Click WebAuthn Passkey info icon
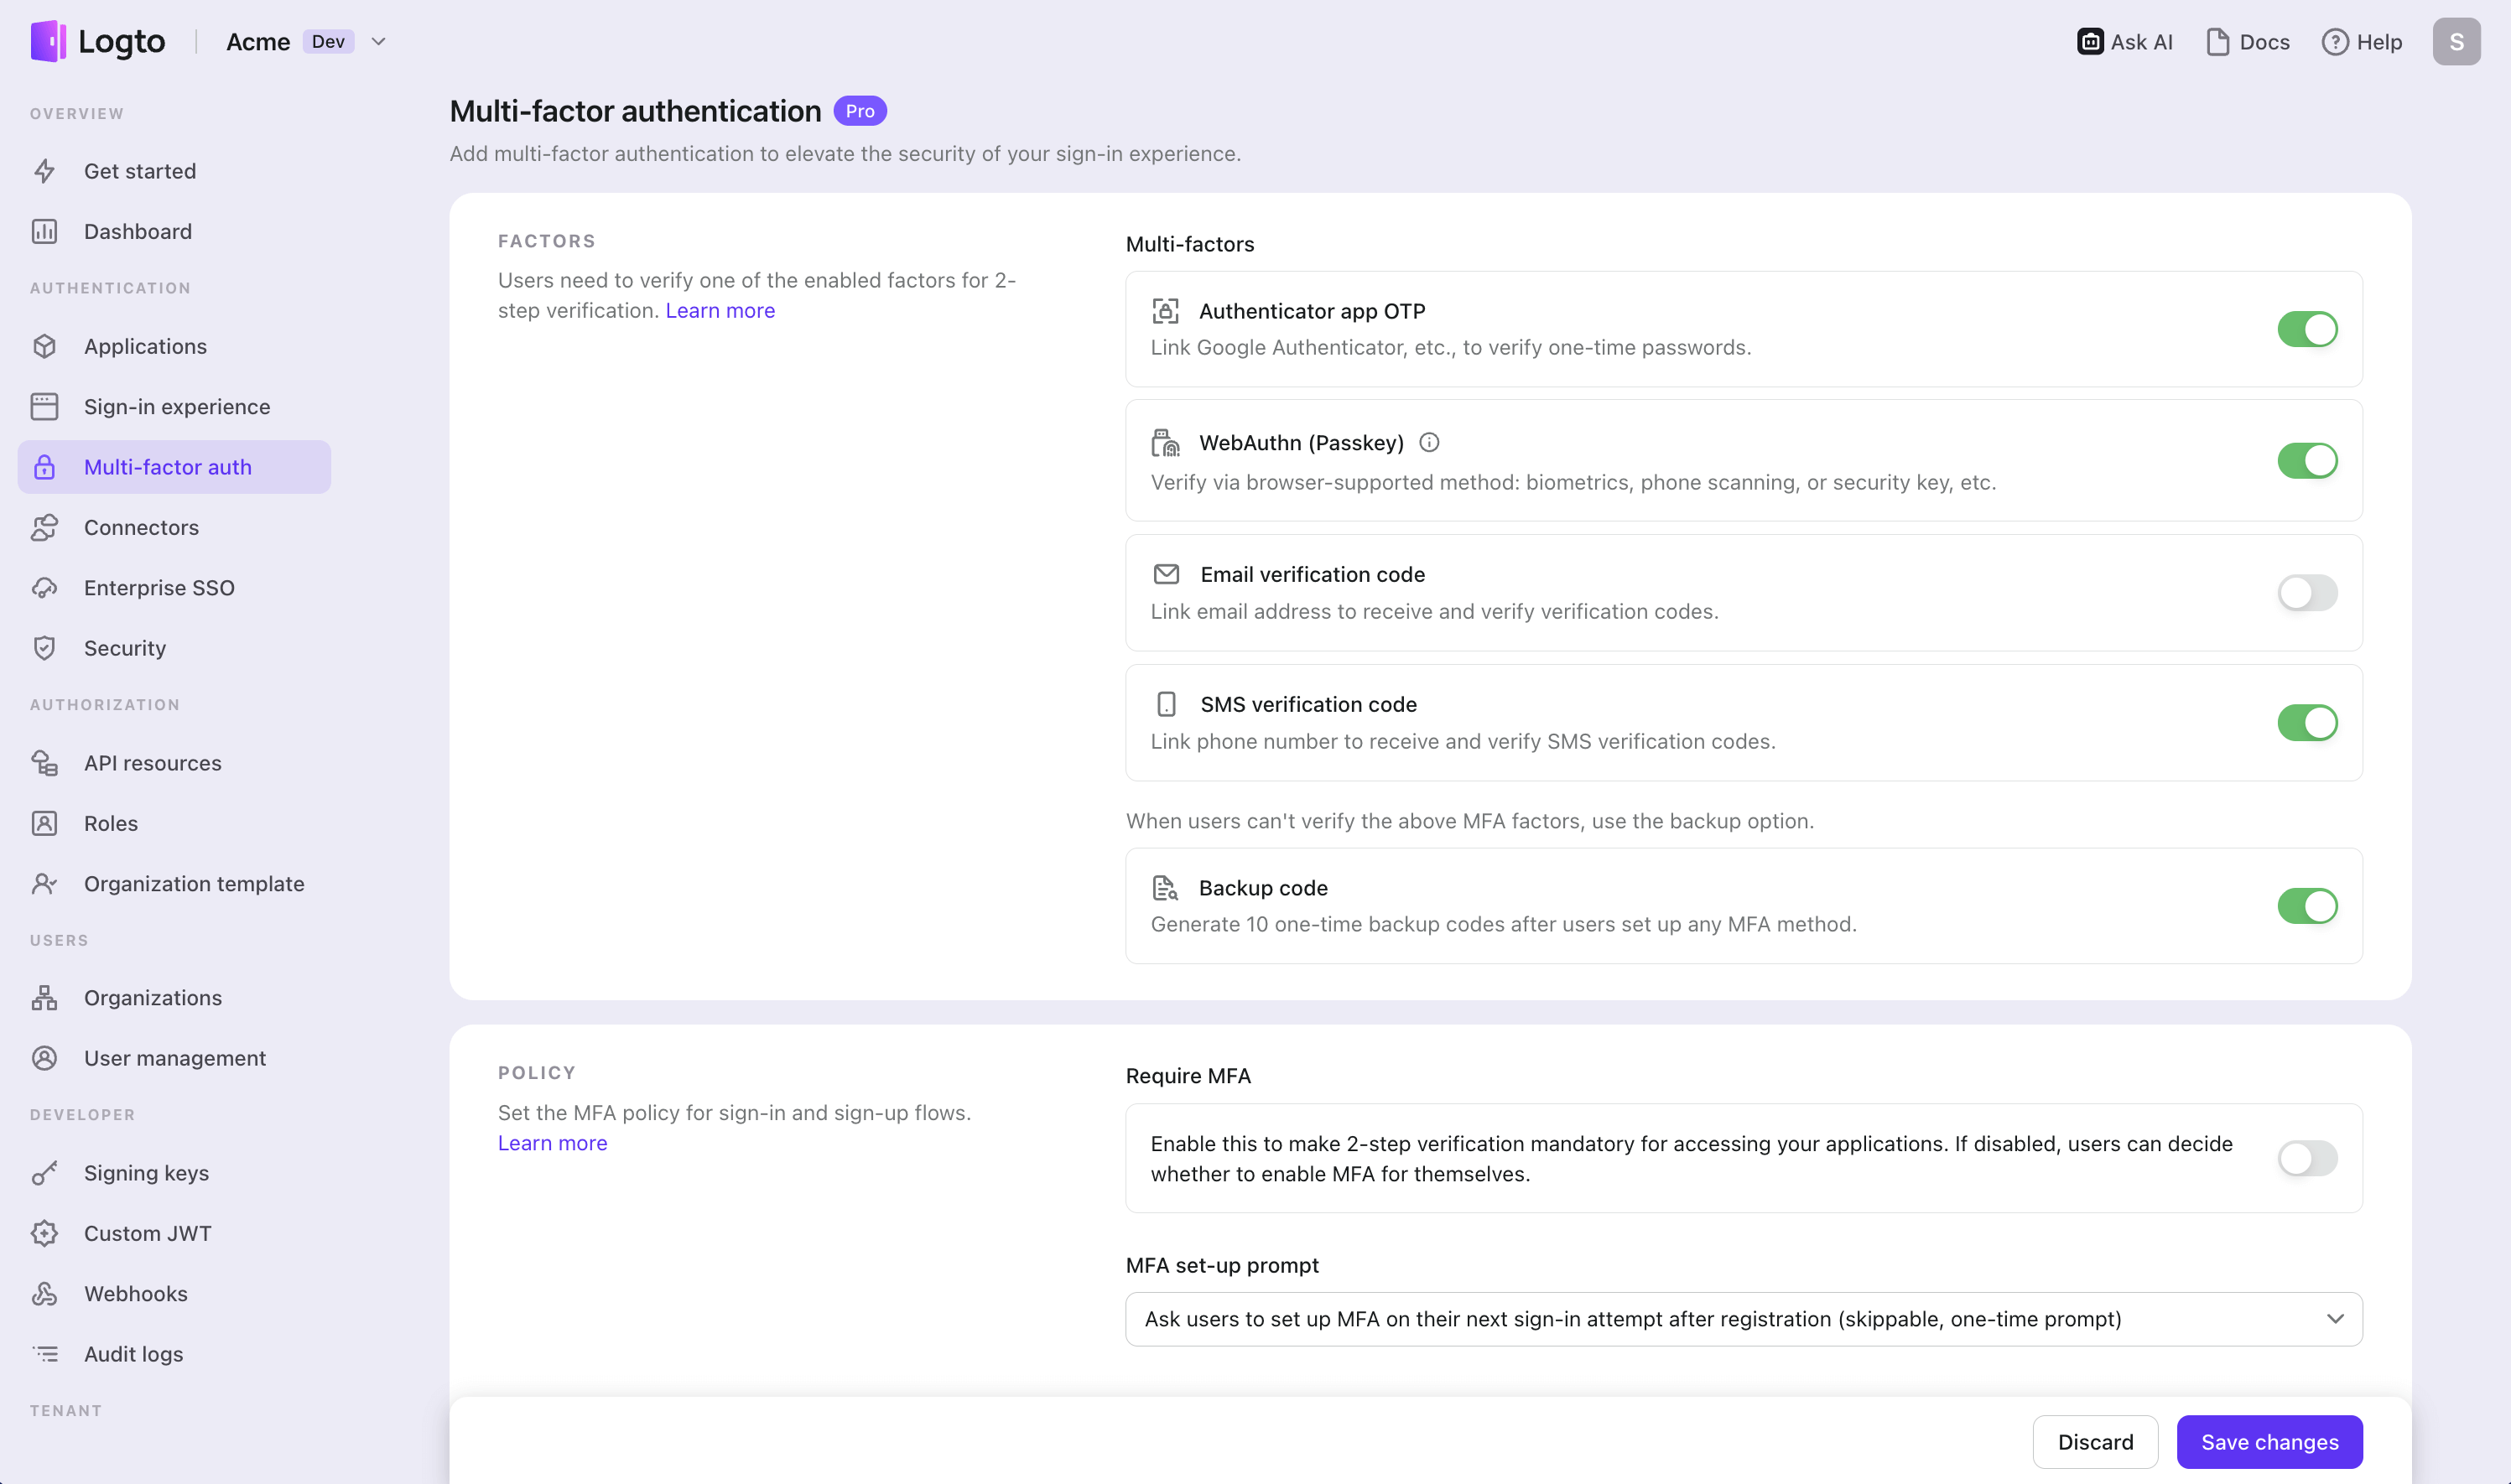 [x=1429, y=443]
